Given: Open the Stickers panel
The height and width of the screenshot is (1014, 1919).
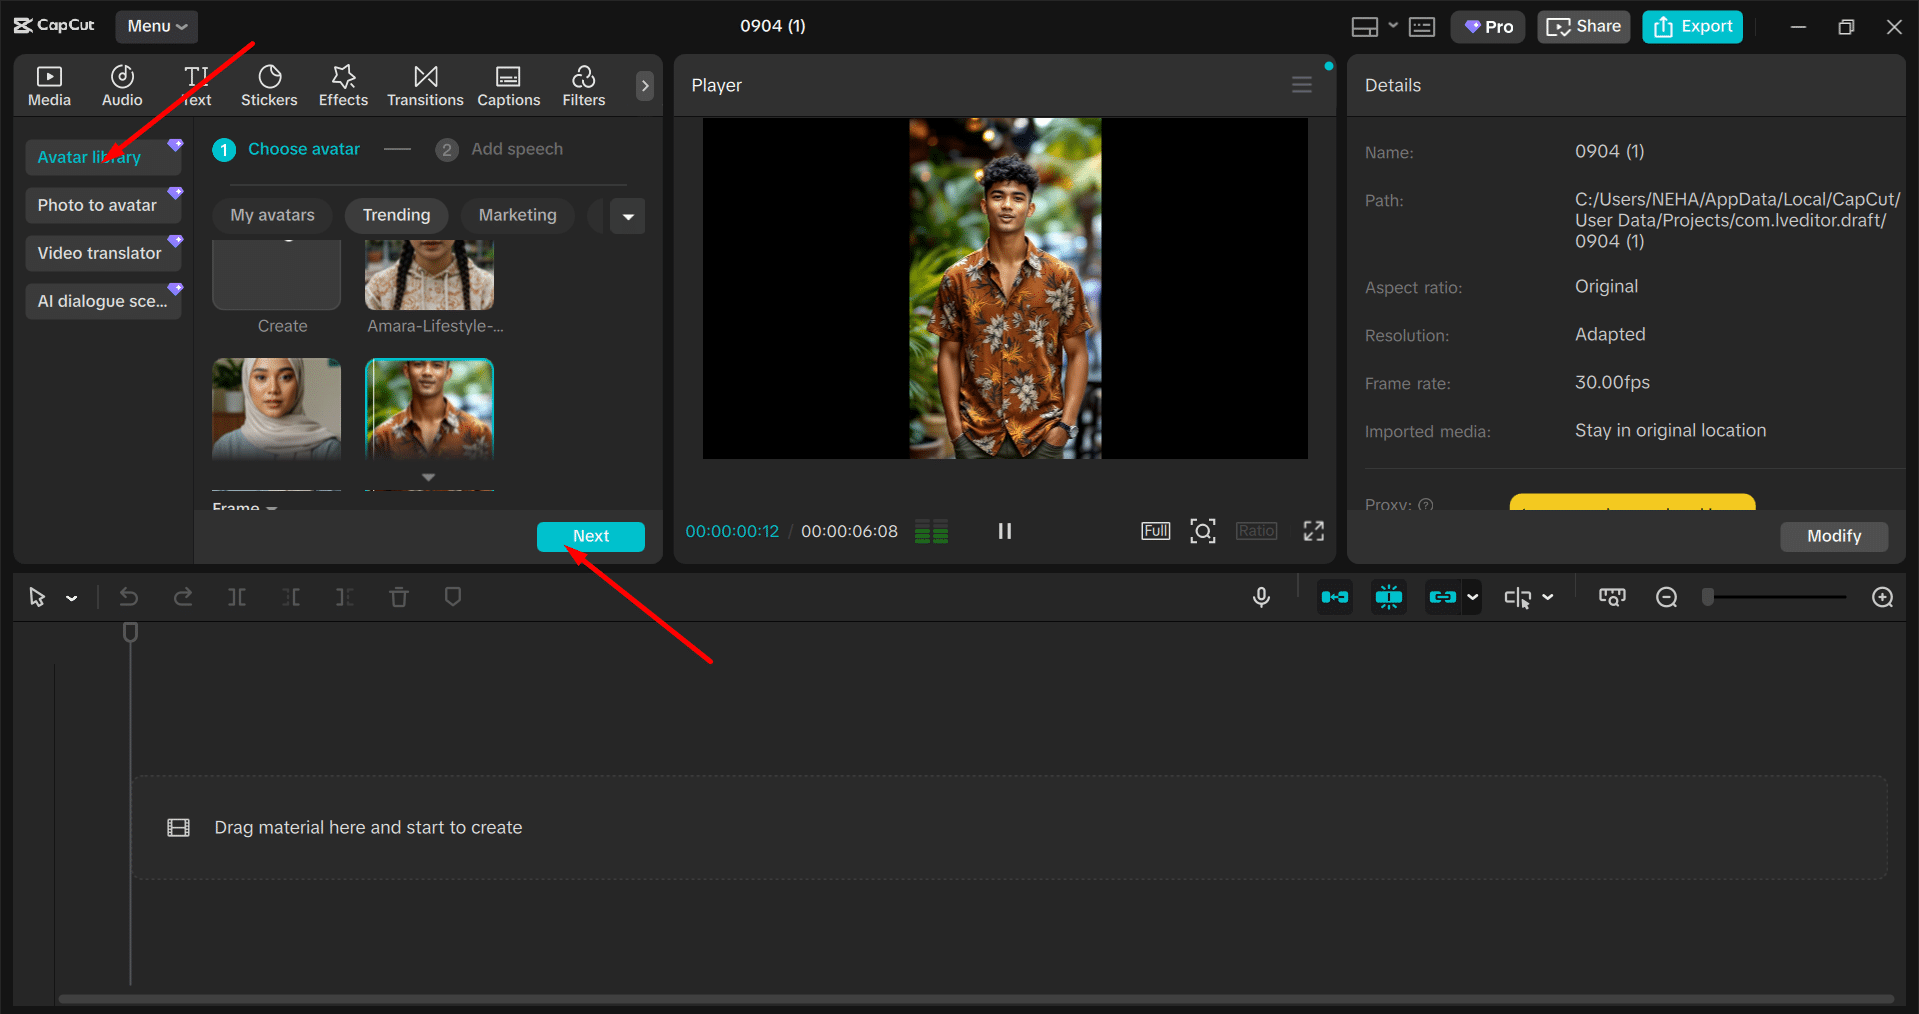Looking at the screenshot, I should click(x=269, y=86).
